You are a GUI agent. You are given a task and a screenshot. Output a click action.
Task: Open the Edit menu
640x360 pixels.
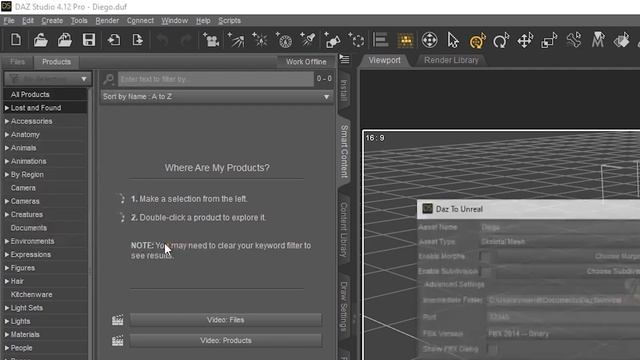click(28, 20)
